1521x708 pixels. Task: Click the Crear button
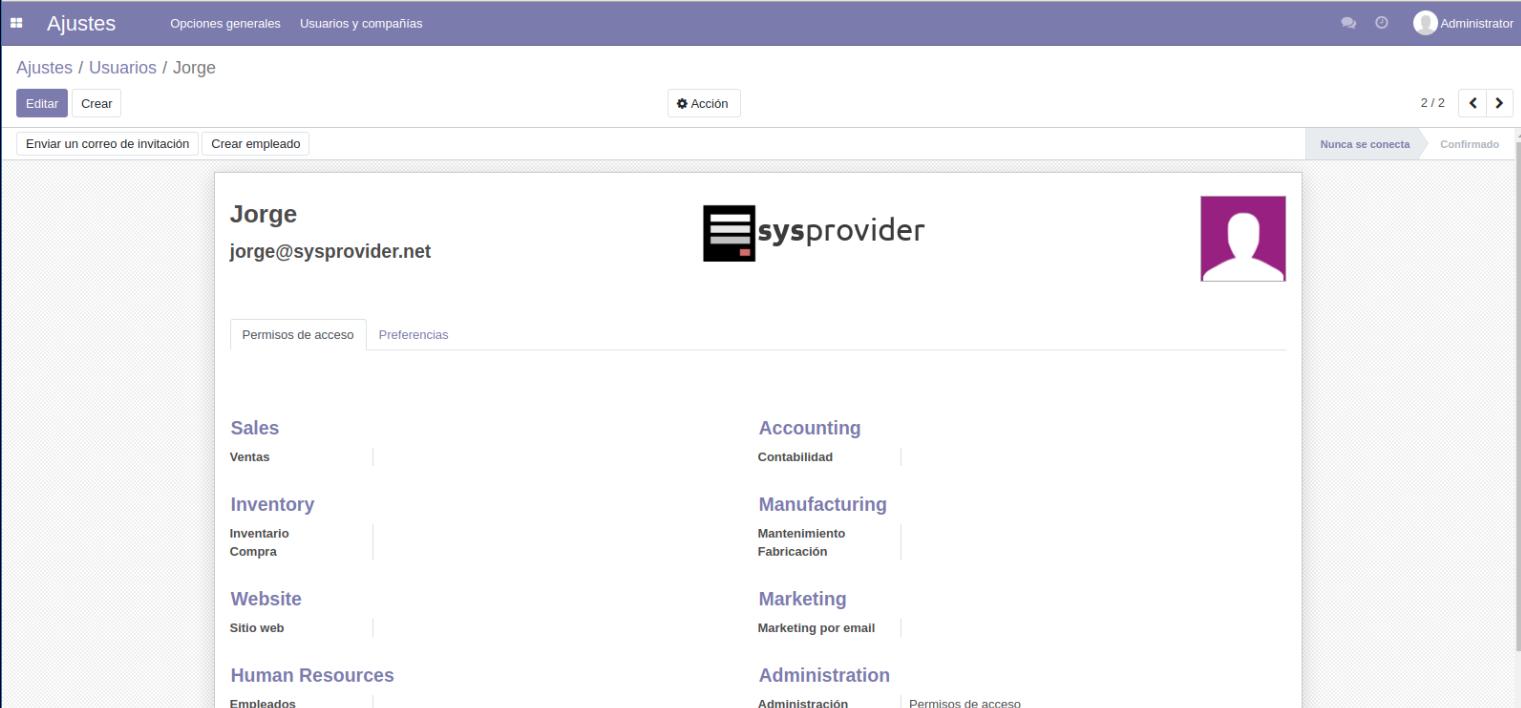point(96,103)
